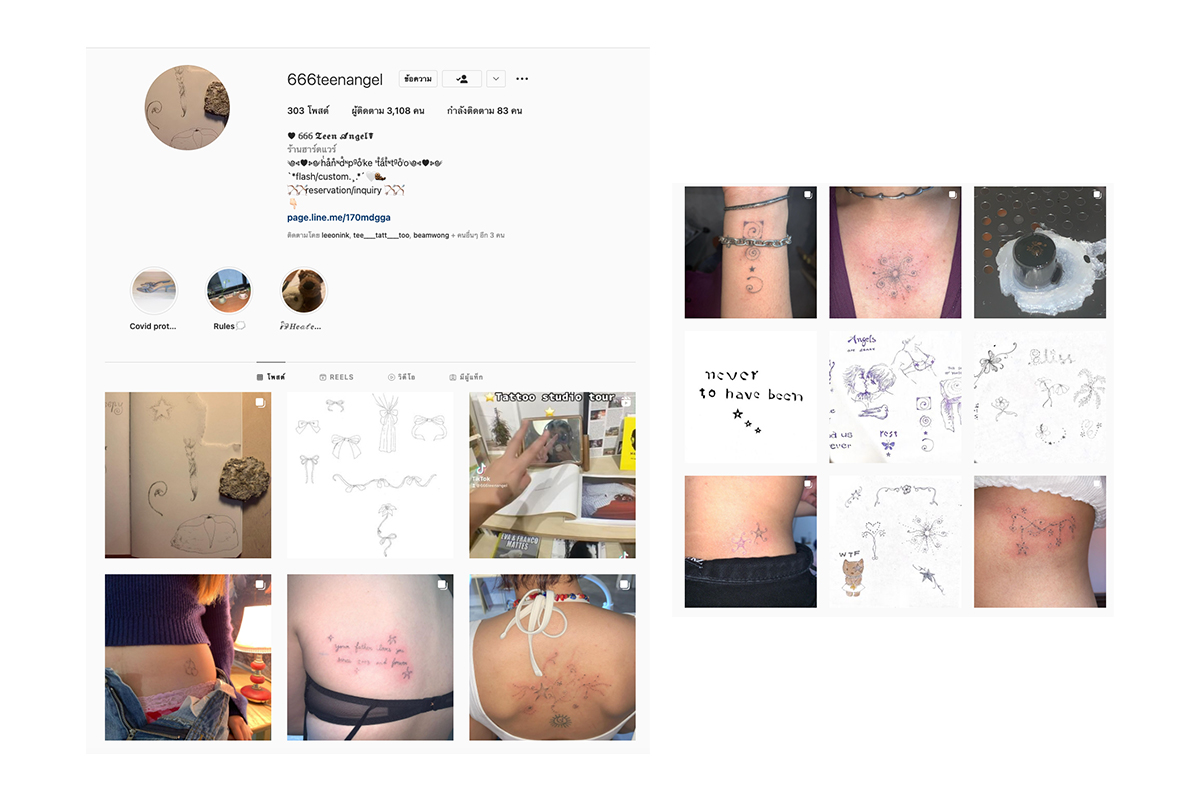Open the Covid prot... story highlight
This screenshot has width=1200, height=800.
point(154,291)
